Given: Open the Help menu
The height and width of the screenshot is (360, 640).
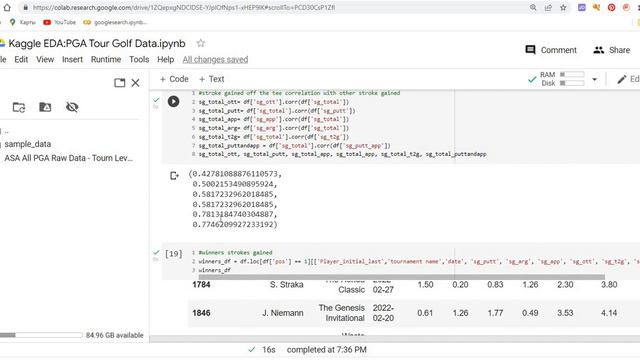Looking at the screenshot, I should (166, 60).
